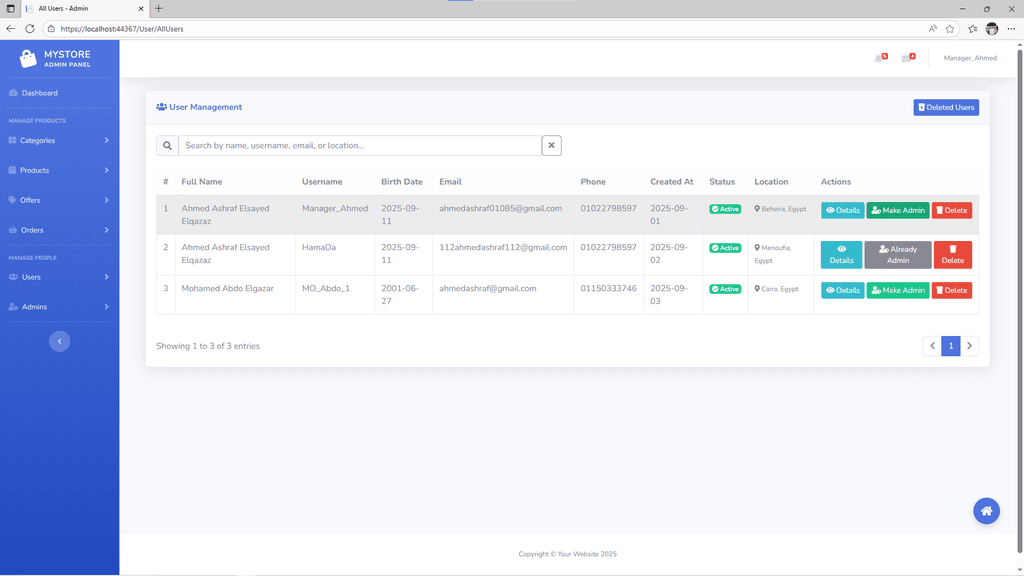This screenshot has width=1024, height=576.
Task: Click the MyStore shopping bag logo
Action: coord(28,59)
